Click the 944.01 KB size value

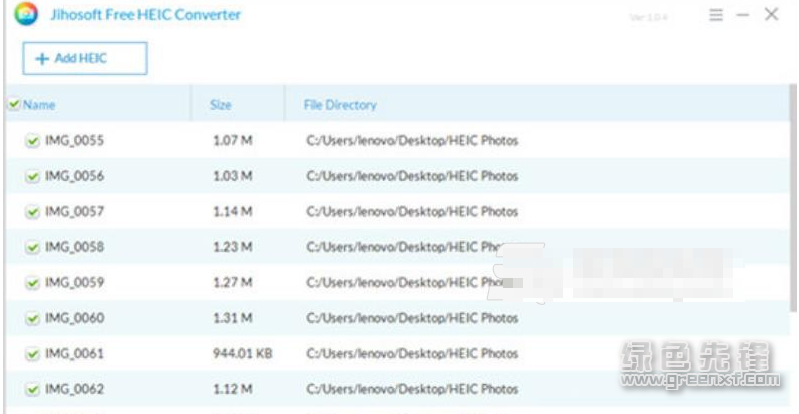pyautogui.click(x=243, y=353)
